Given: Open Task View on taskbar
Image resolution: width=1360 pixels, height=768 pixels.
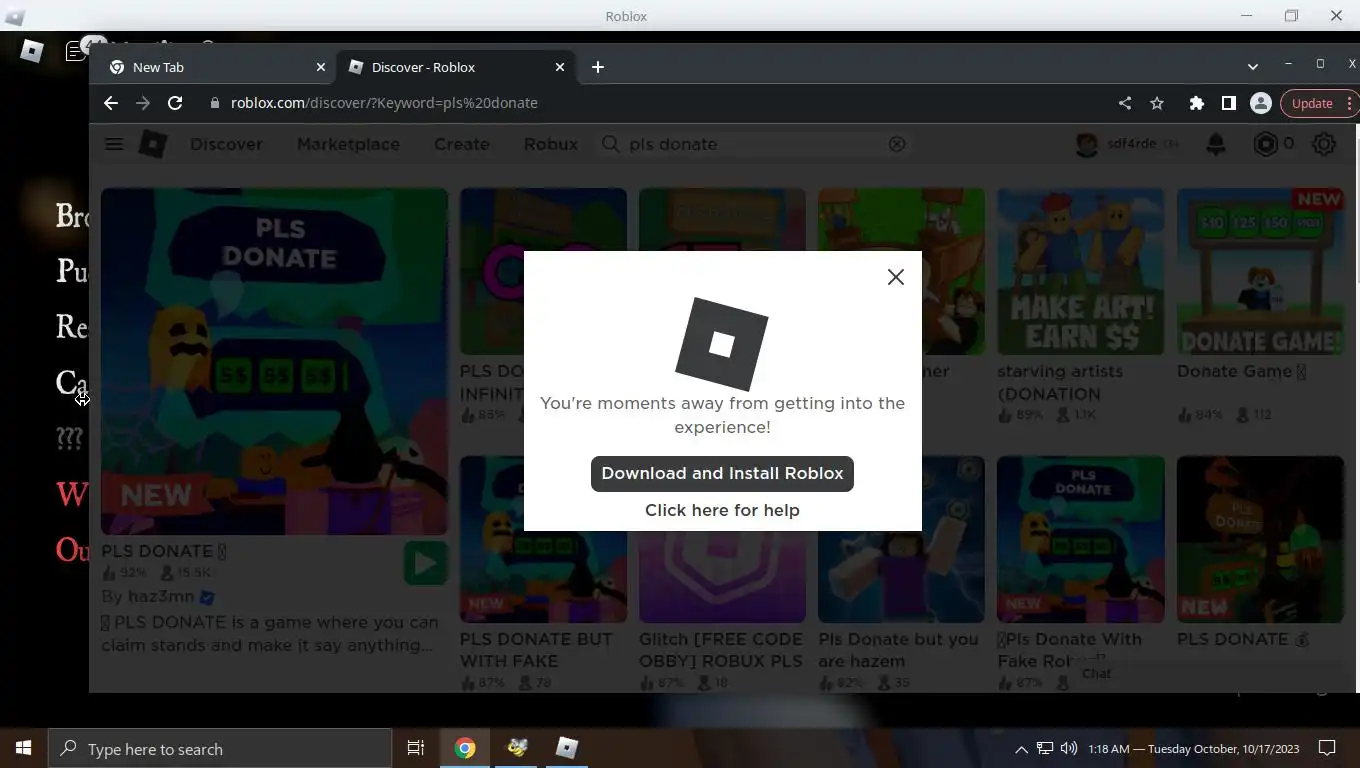Looking at the screenshot, I should point(416,748).
